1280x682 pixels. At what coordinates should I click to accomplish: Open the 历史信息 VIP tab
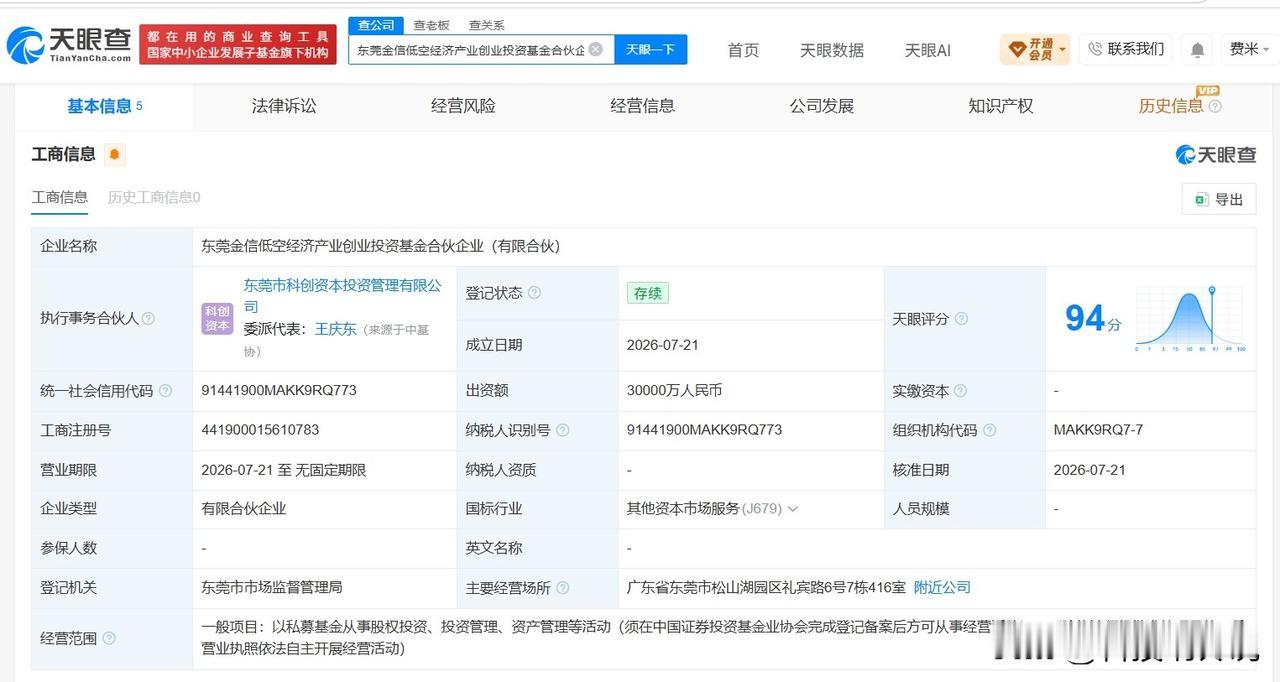[x=1171, y=106]
